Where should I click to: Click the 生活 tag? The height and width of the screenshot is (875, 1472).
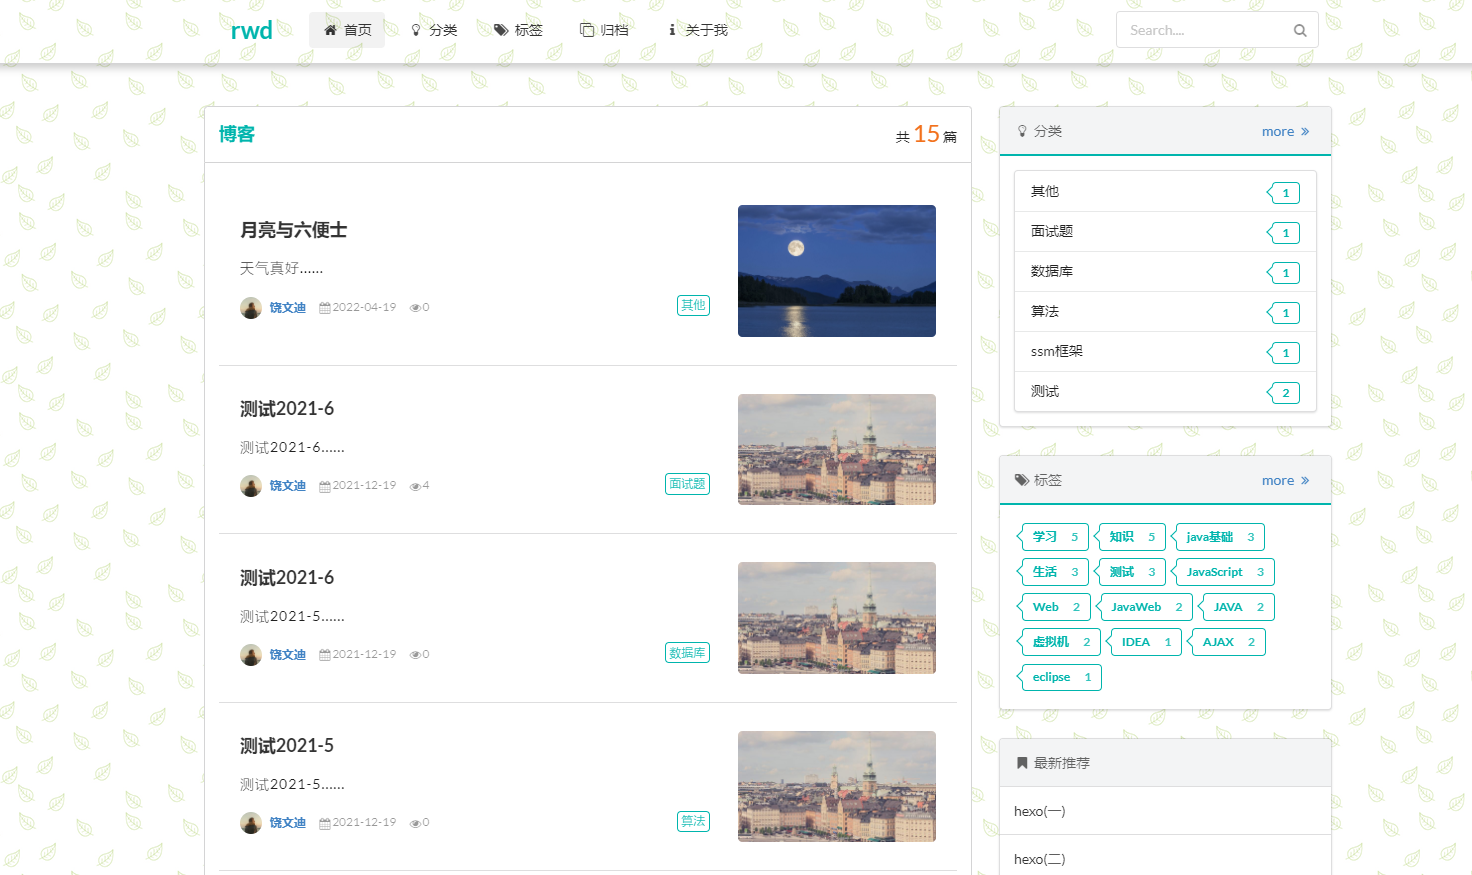click(x=1054, y=572)
